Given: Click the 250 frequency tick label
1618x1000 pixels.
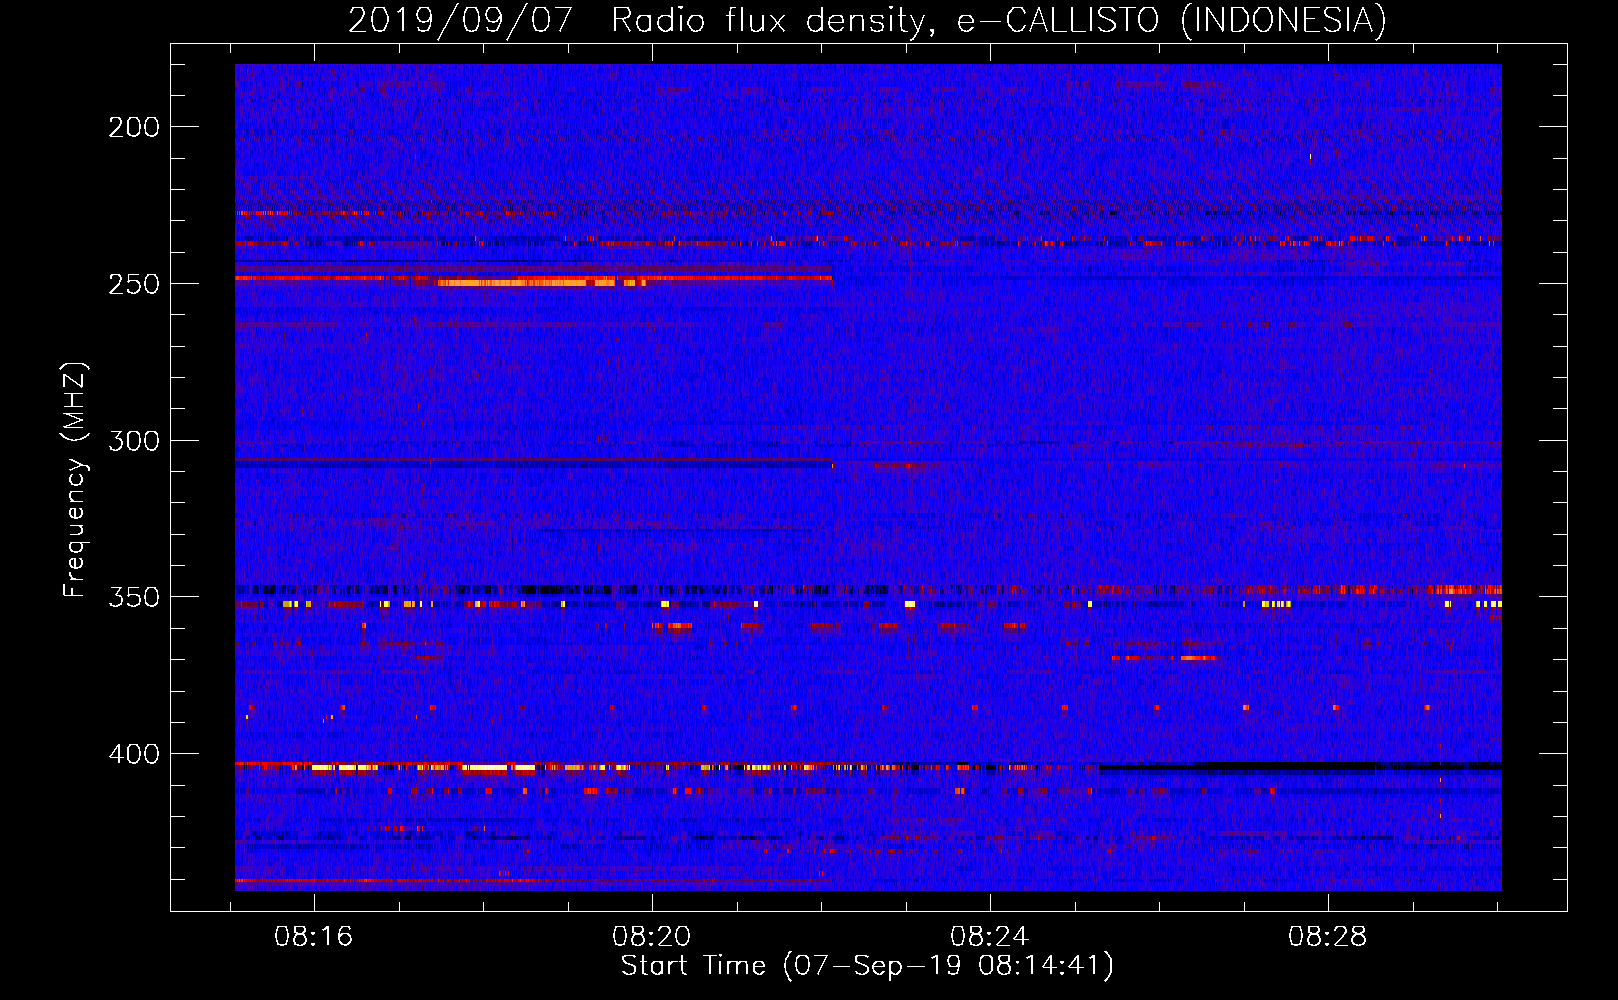Looking at the screenshot, I should [134, 284].
